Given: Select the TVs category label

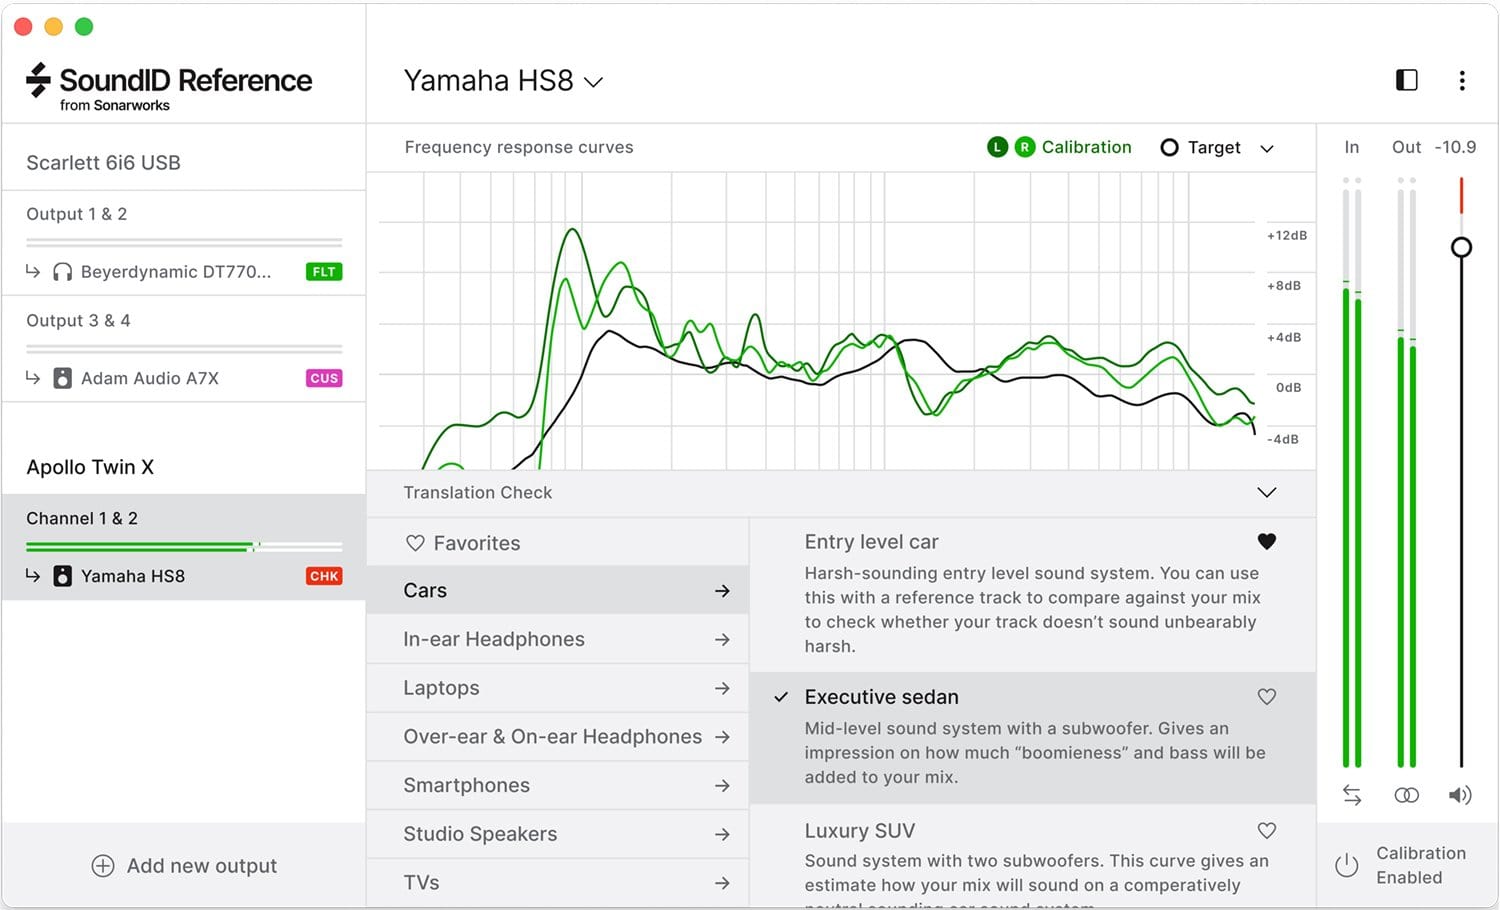Looking at the screenshot, I should (x=421, y=883).
